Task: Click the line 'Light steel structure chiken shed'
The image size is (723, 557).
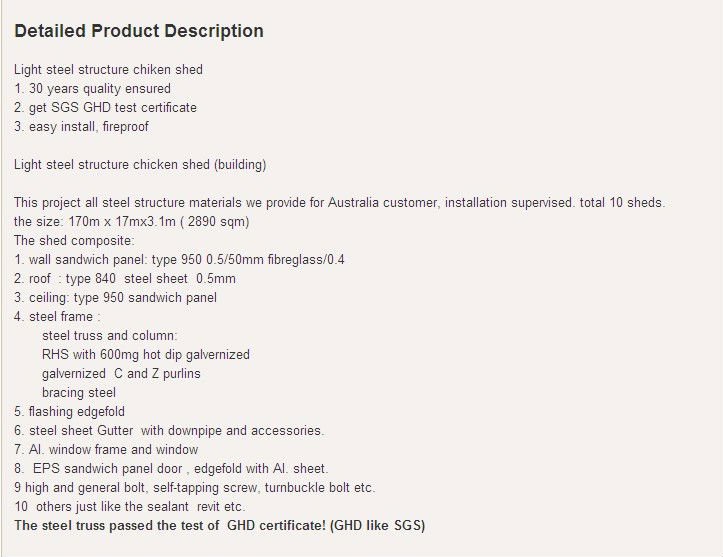Action: coord(108,70)
